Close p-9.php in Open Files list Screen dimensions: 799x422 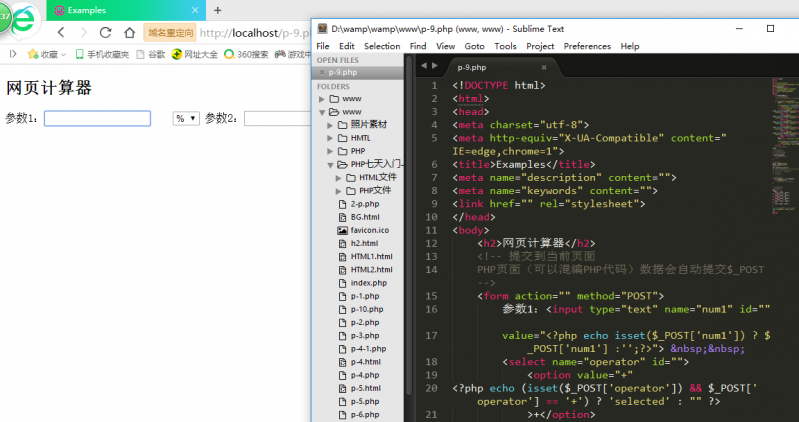click(321, 73)
